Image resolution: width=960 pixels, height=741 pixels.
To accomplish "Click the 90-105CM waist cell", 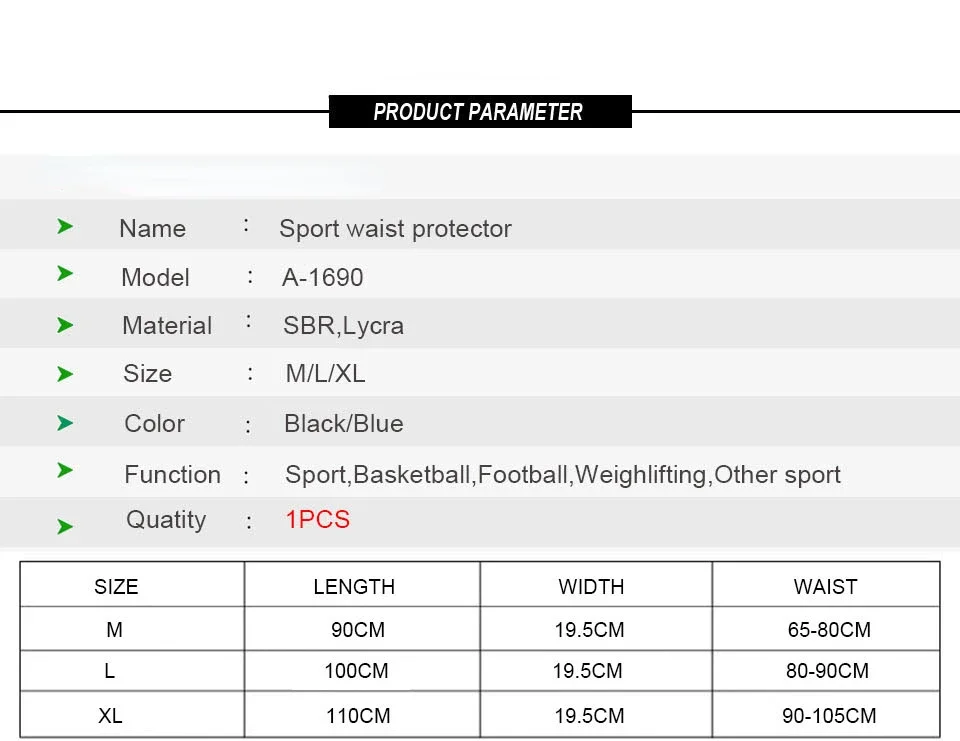I will [829, 715].
